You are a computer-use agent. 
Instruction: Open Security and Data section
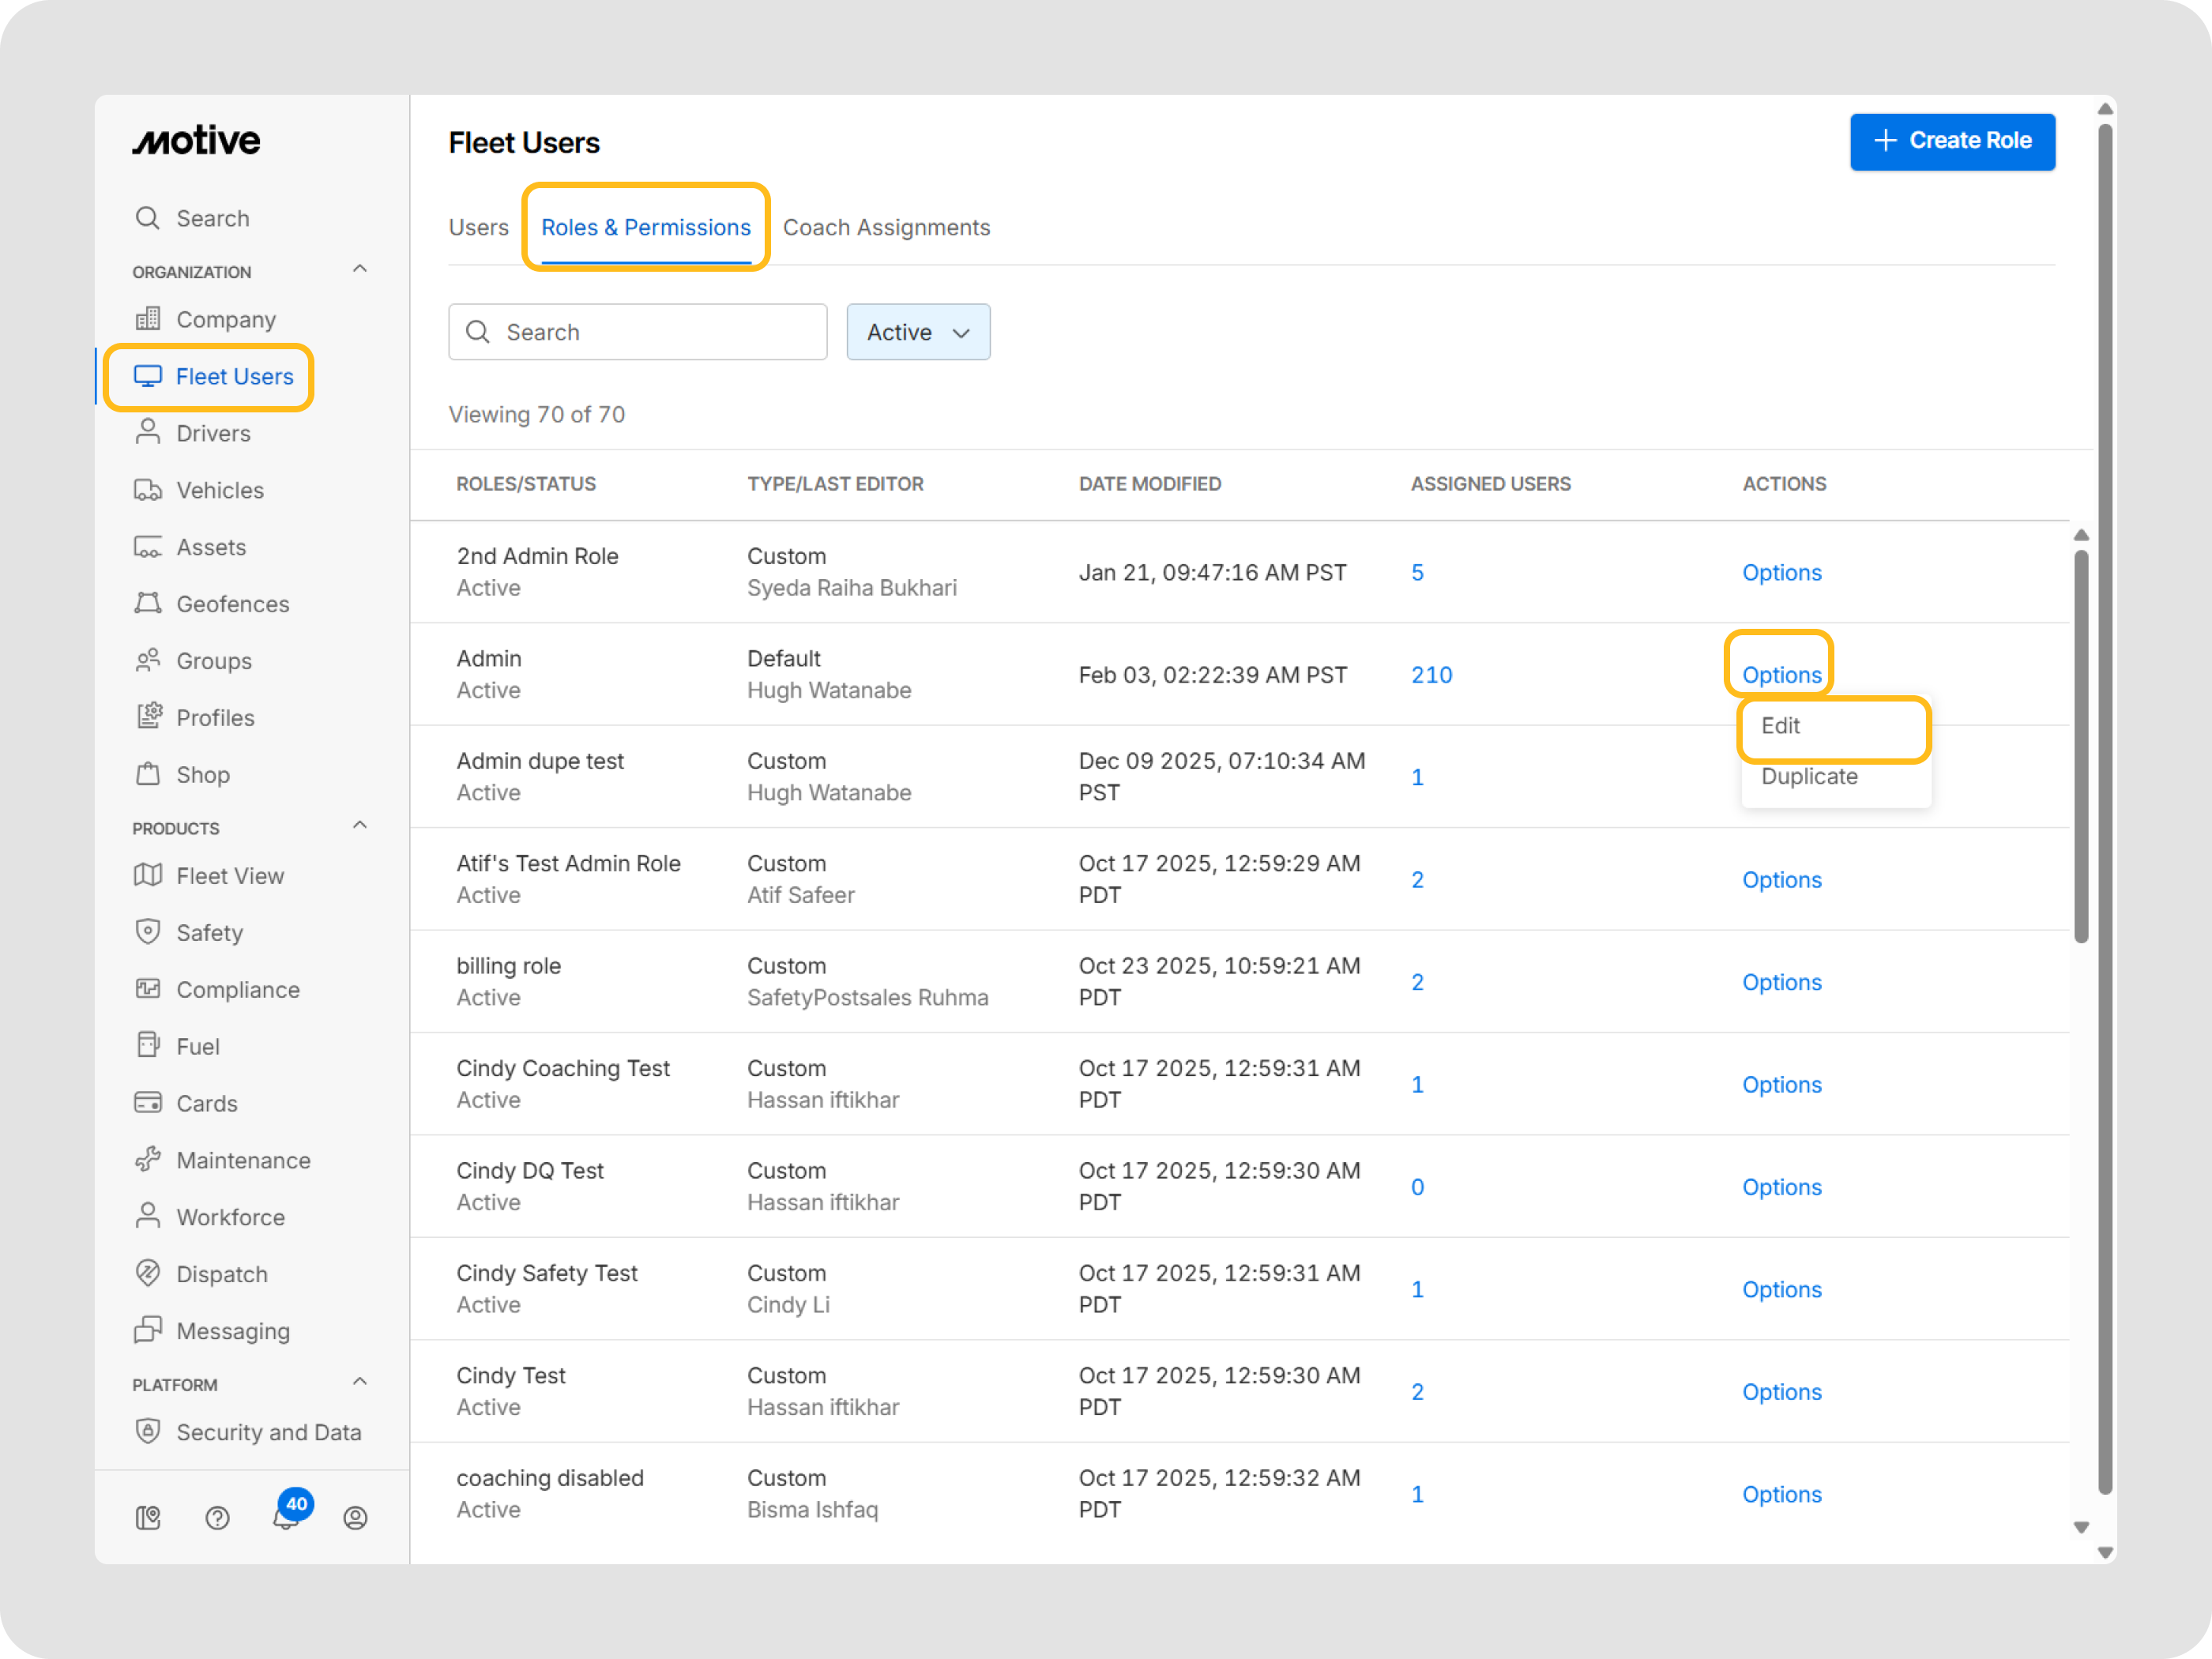pos(268,1432)
